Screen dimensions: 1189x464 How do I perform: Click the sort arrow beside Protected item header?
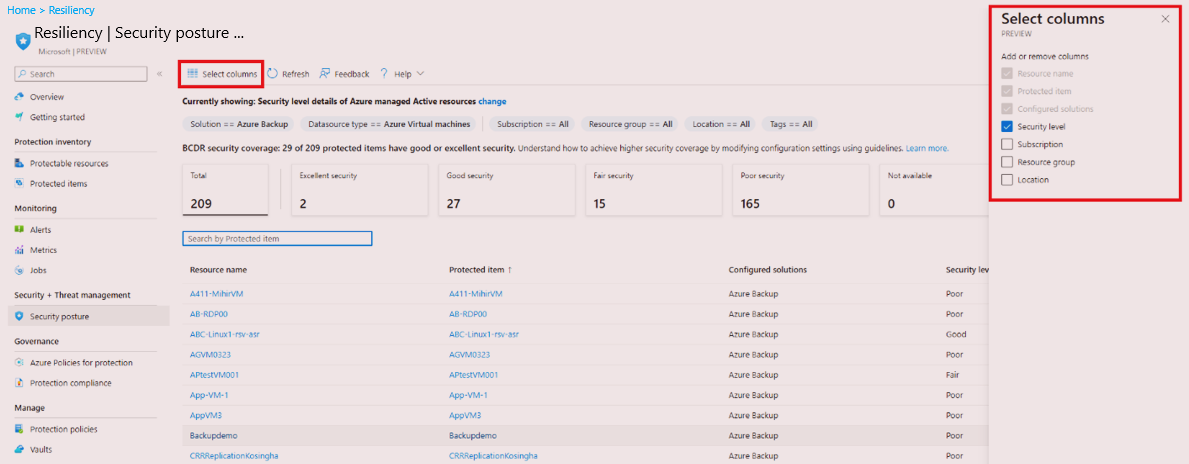[510, 270]
